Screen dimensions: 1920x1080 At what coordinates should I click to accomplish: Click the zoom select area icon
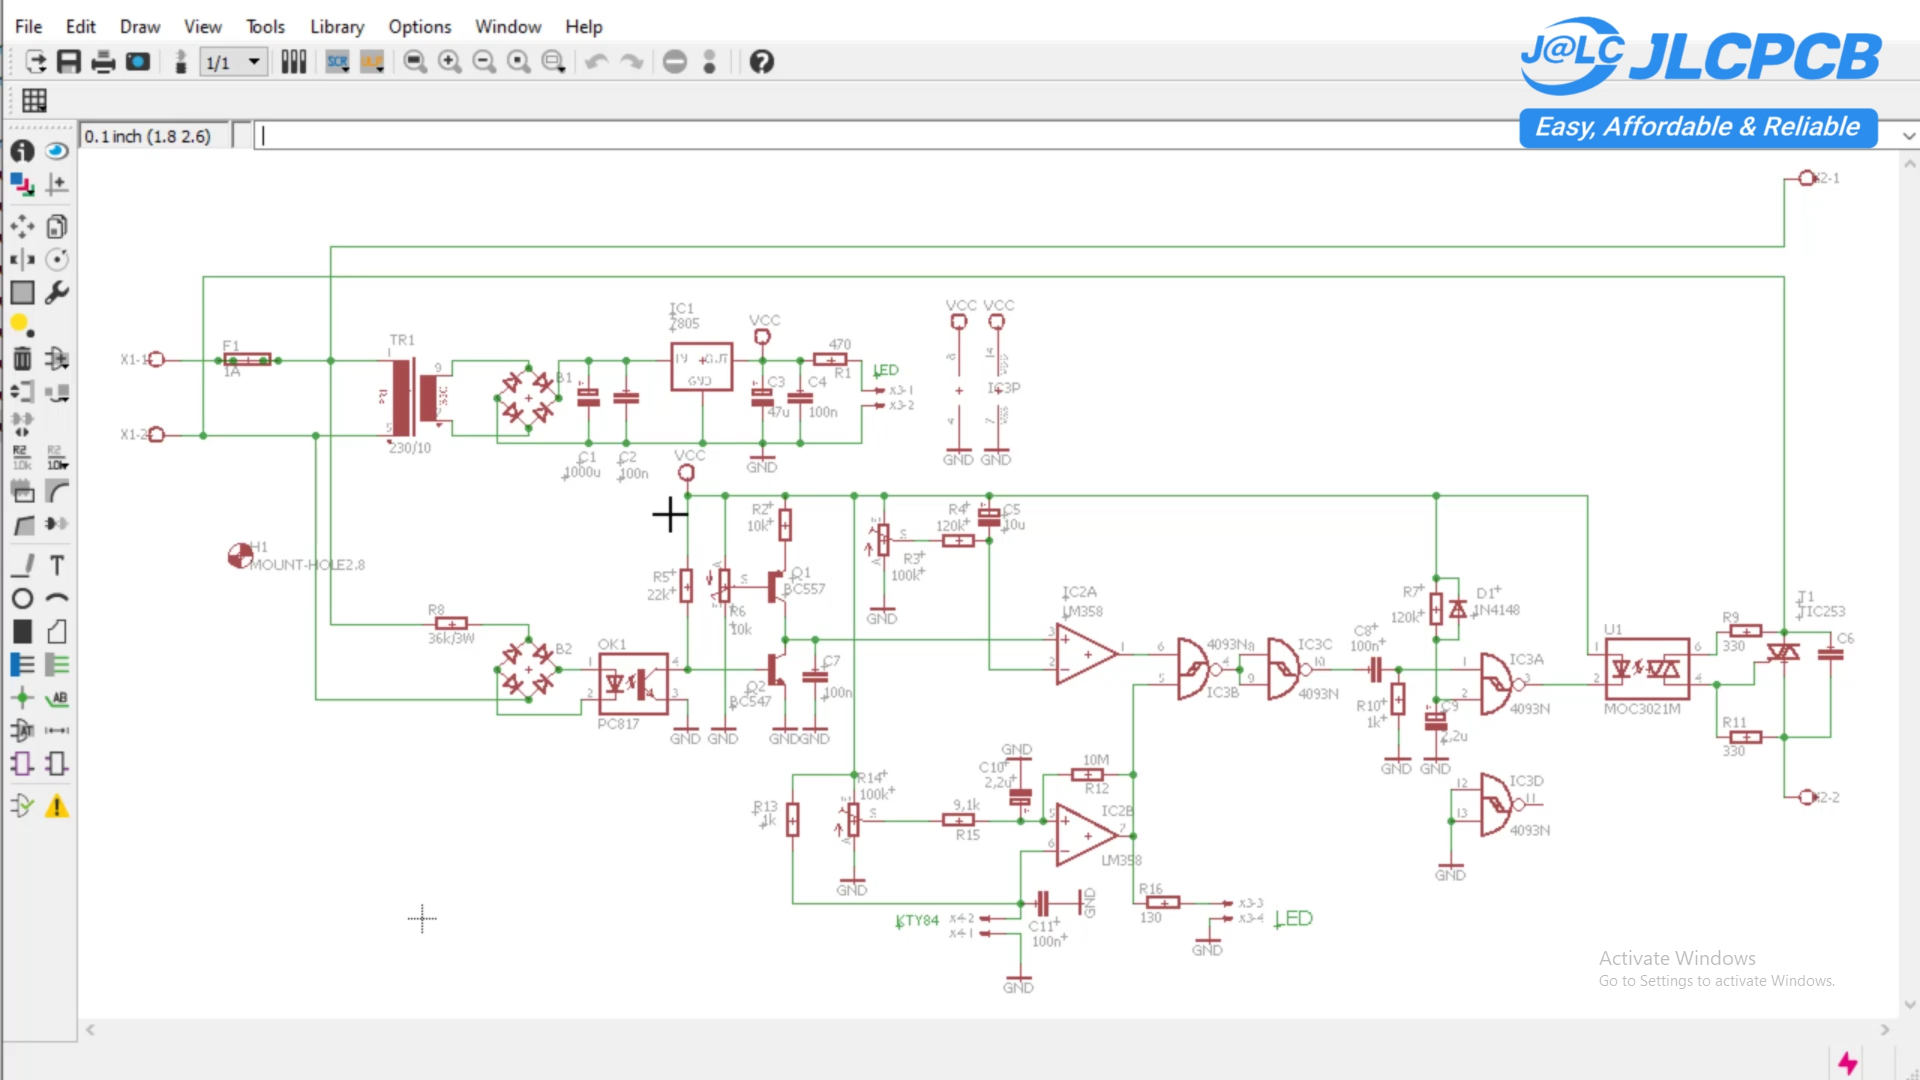(553, 62)
